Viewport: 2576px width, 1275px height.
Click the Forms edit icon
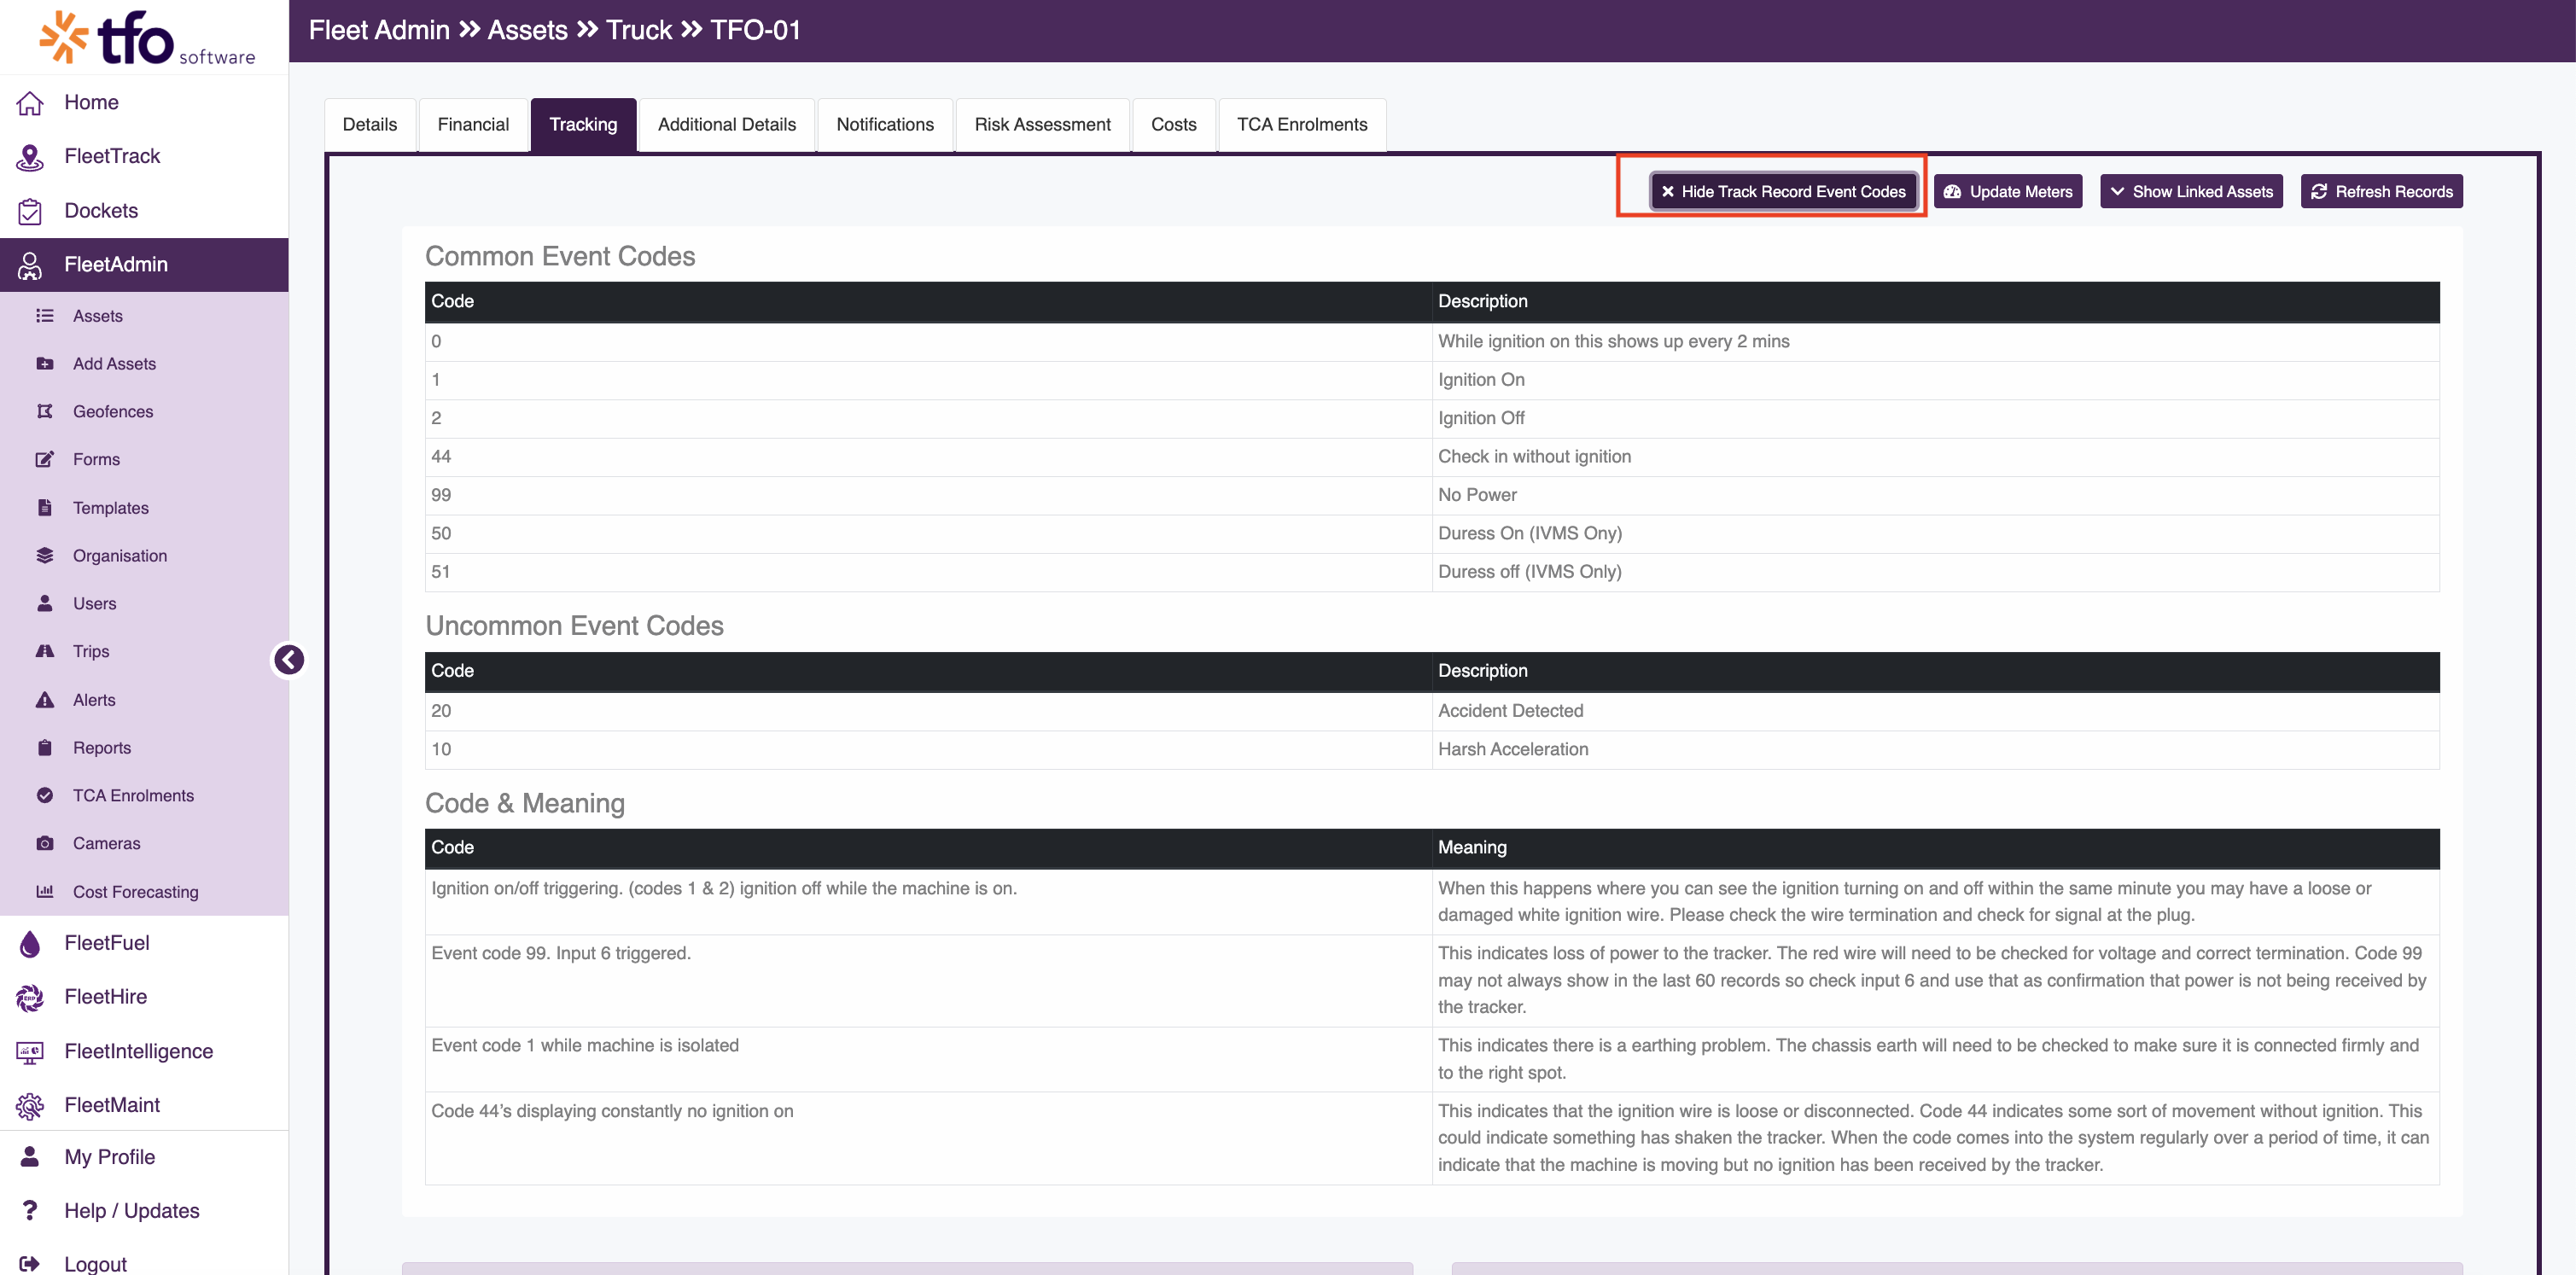point(45,459)
